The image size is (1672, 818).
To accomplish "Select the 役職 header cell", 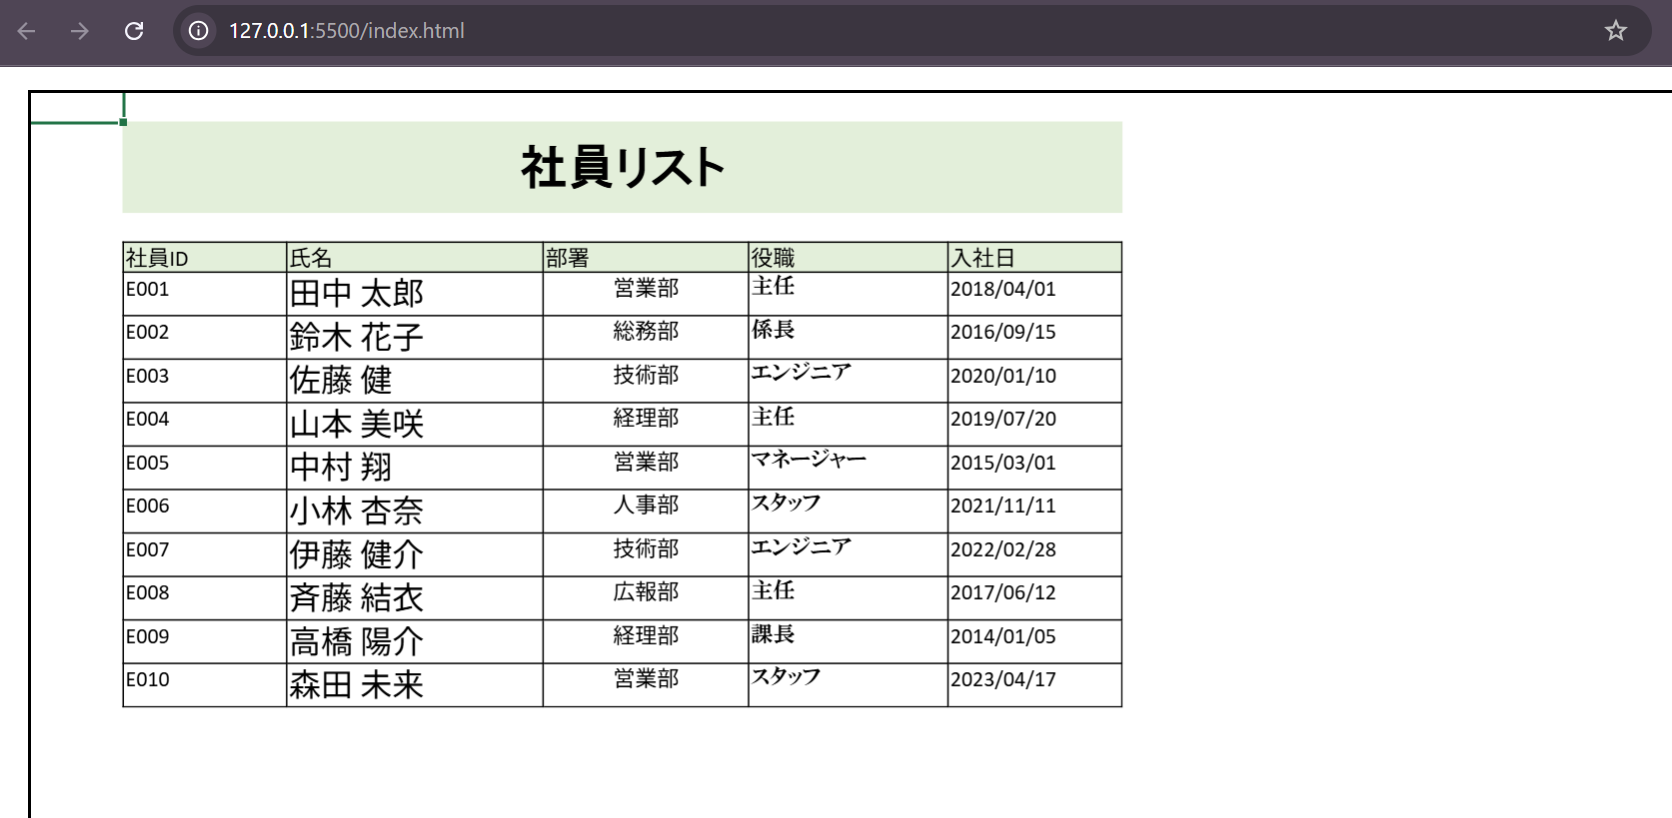I will pyautogui.click(x=847, y=258).
